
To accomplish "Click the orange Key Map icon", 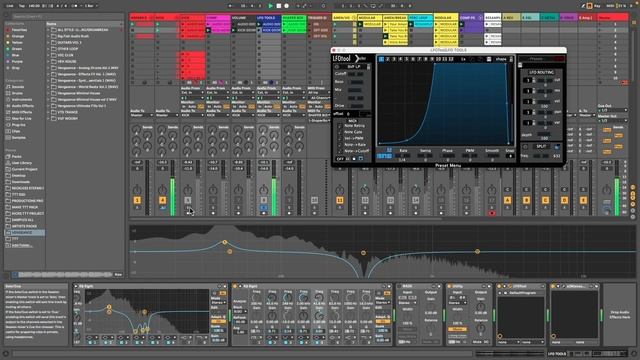I will pyautogui.click(x=590, y=6).
